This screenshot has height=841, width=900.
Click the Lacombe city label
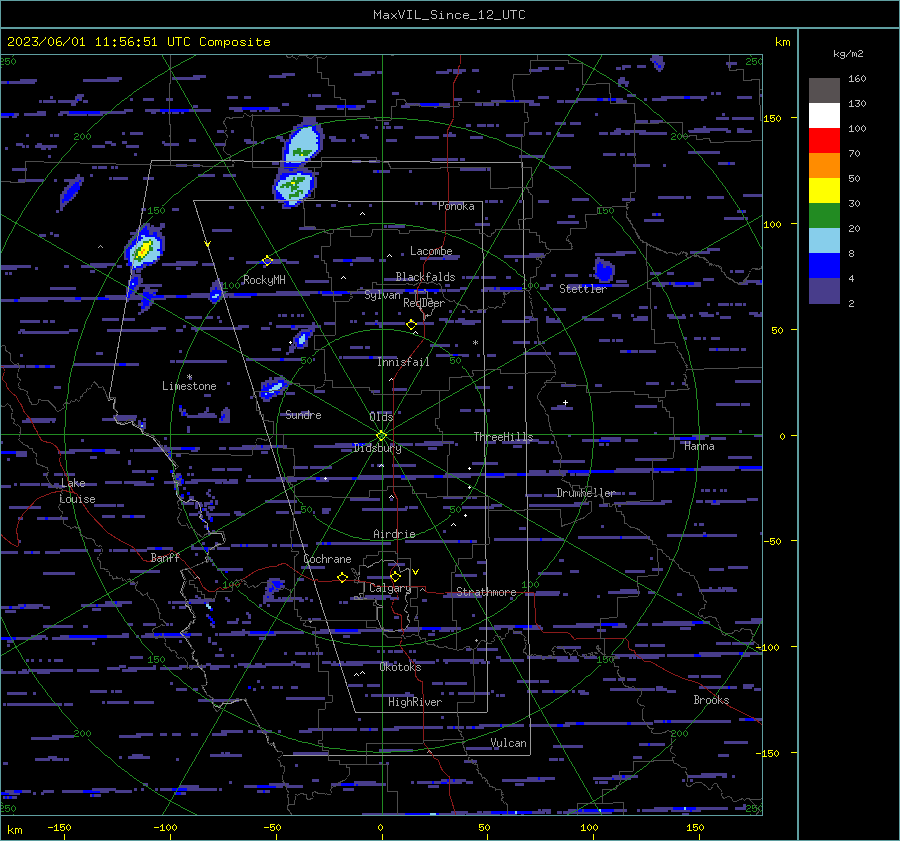point(431,251)
